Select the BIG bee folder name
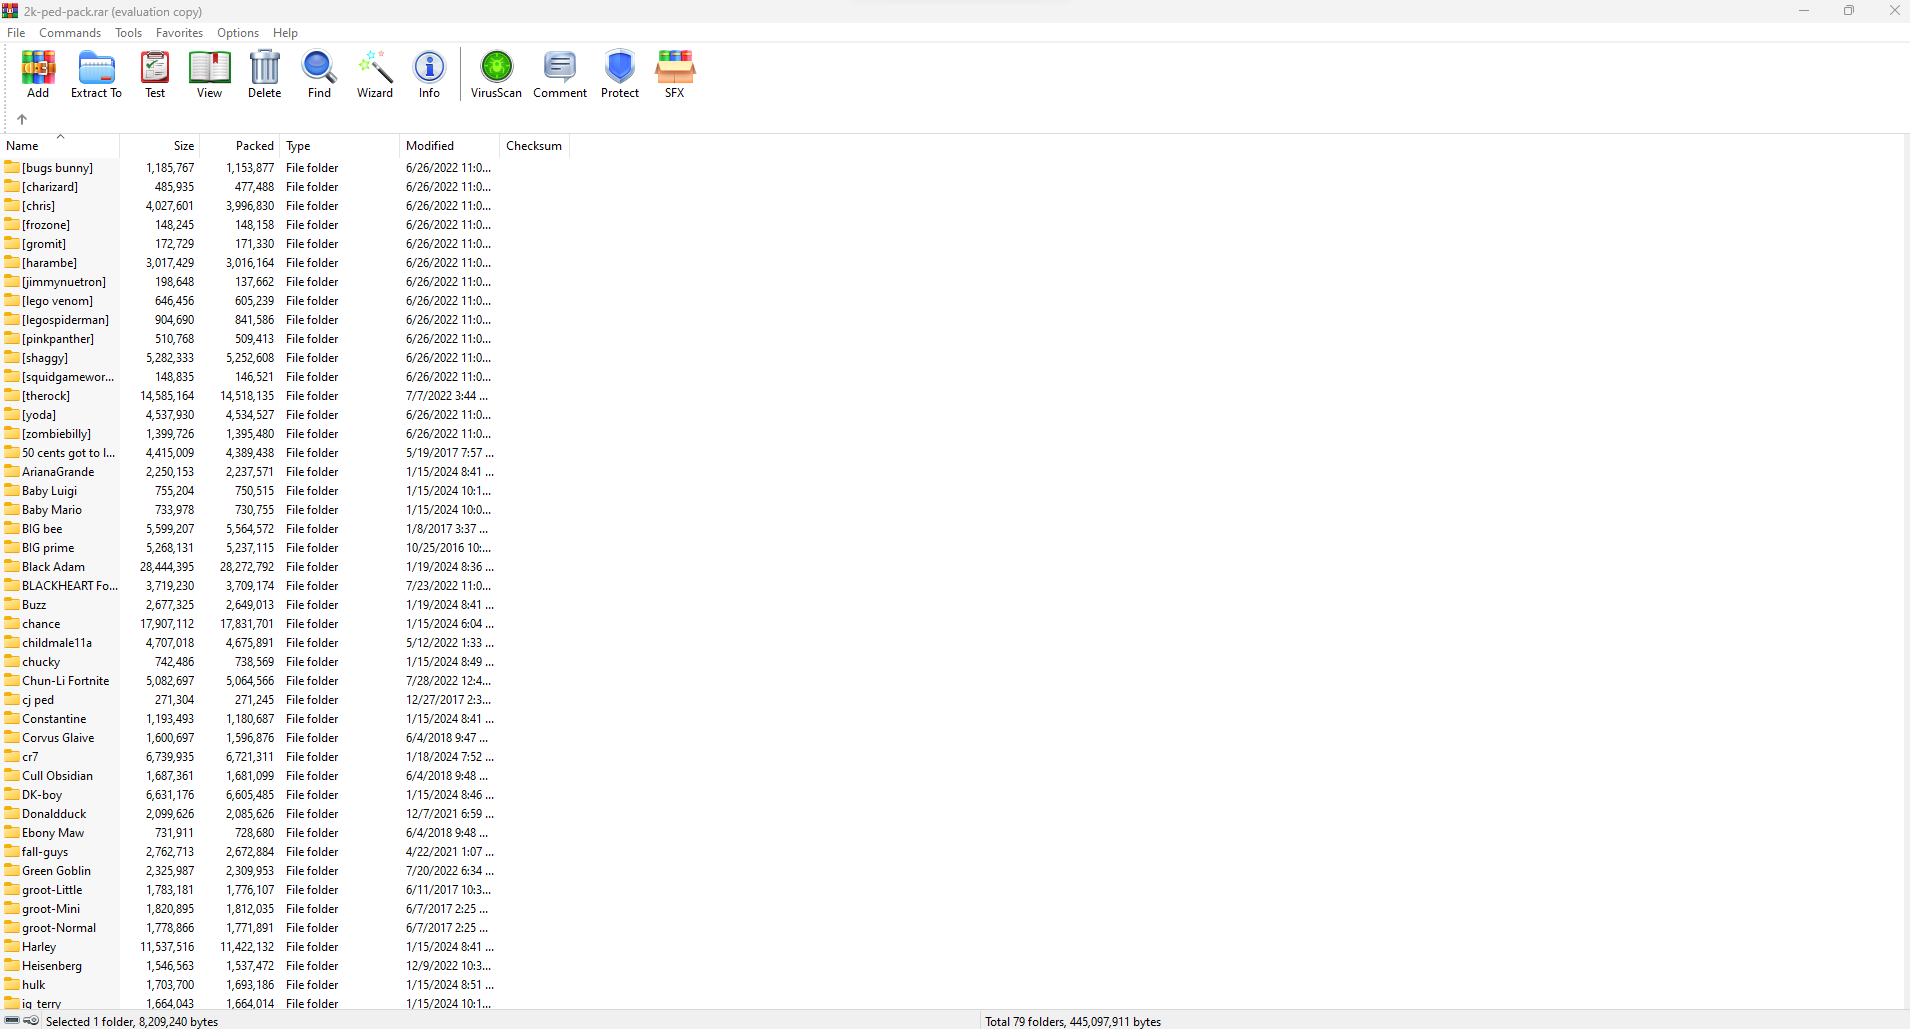 point(42,529)
